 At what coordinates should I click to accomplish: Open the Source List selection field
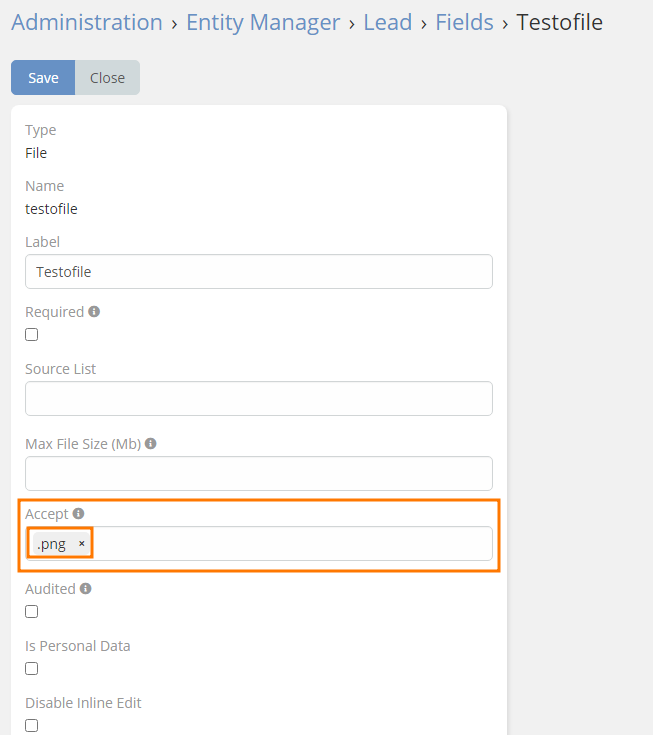258,398
